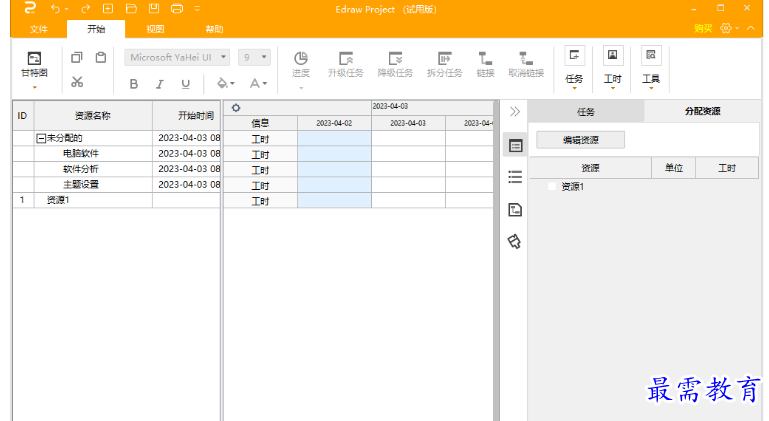769x421 pixels.
Task: Open the 文件 menu
Action: pos(39,29)
